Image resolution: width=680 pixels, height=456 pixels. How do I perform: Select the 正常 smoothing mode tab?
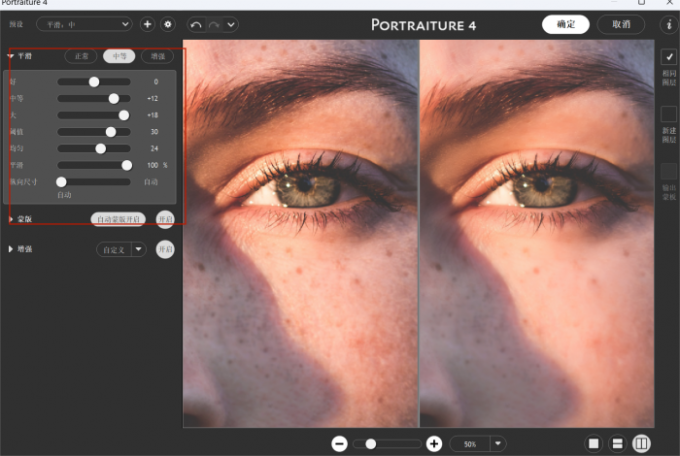pyautogui.click(x=82, y=57)
